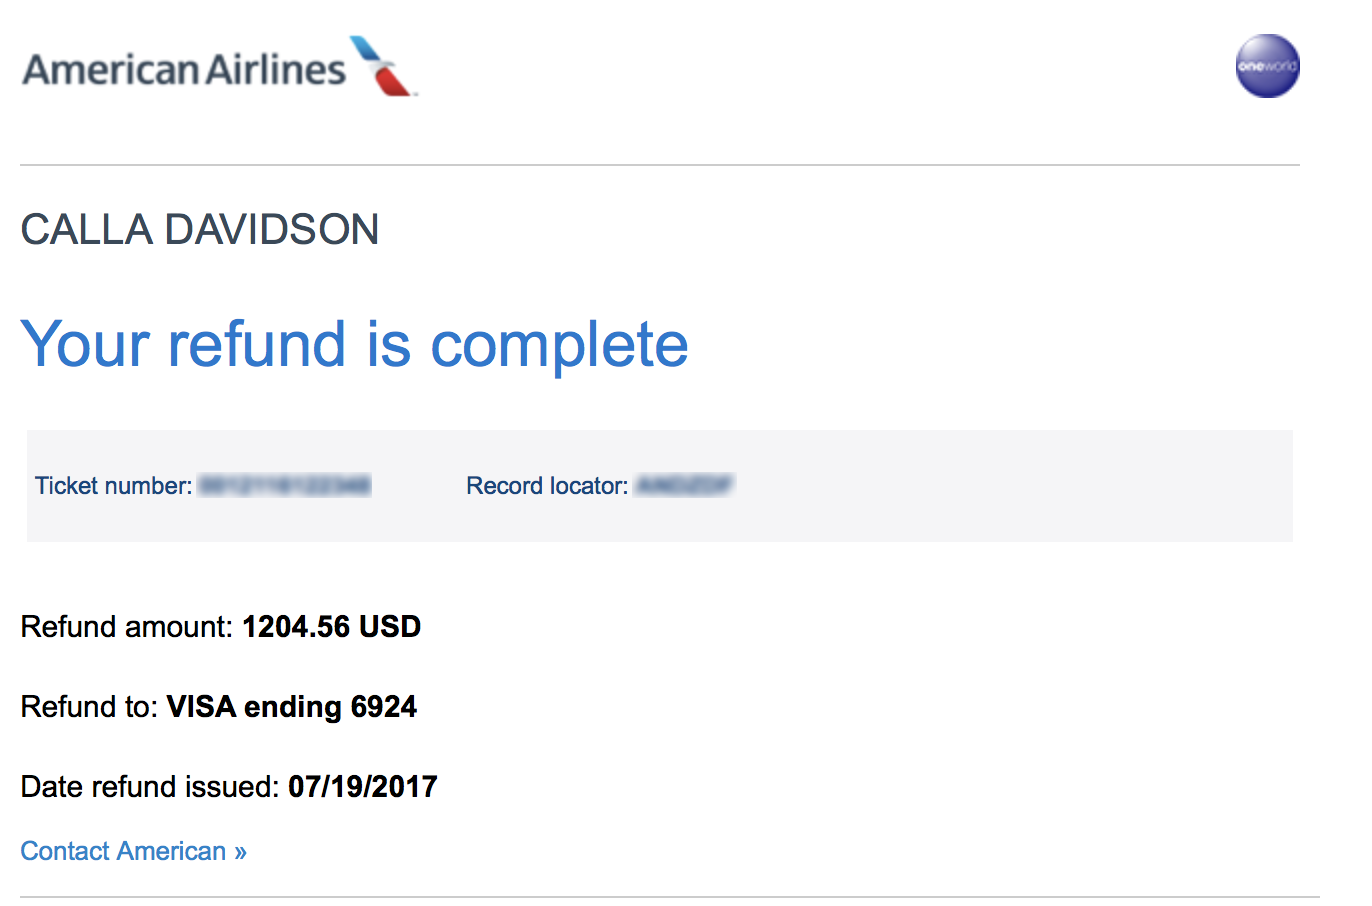Click the American Airlines flight symbol icon
Image resolution: width=1372 pixels, height=906 pixels.
383,67
